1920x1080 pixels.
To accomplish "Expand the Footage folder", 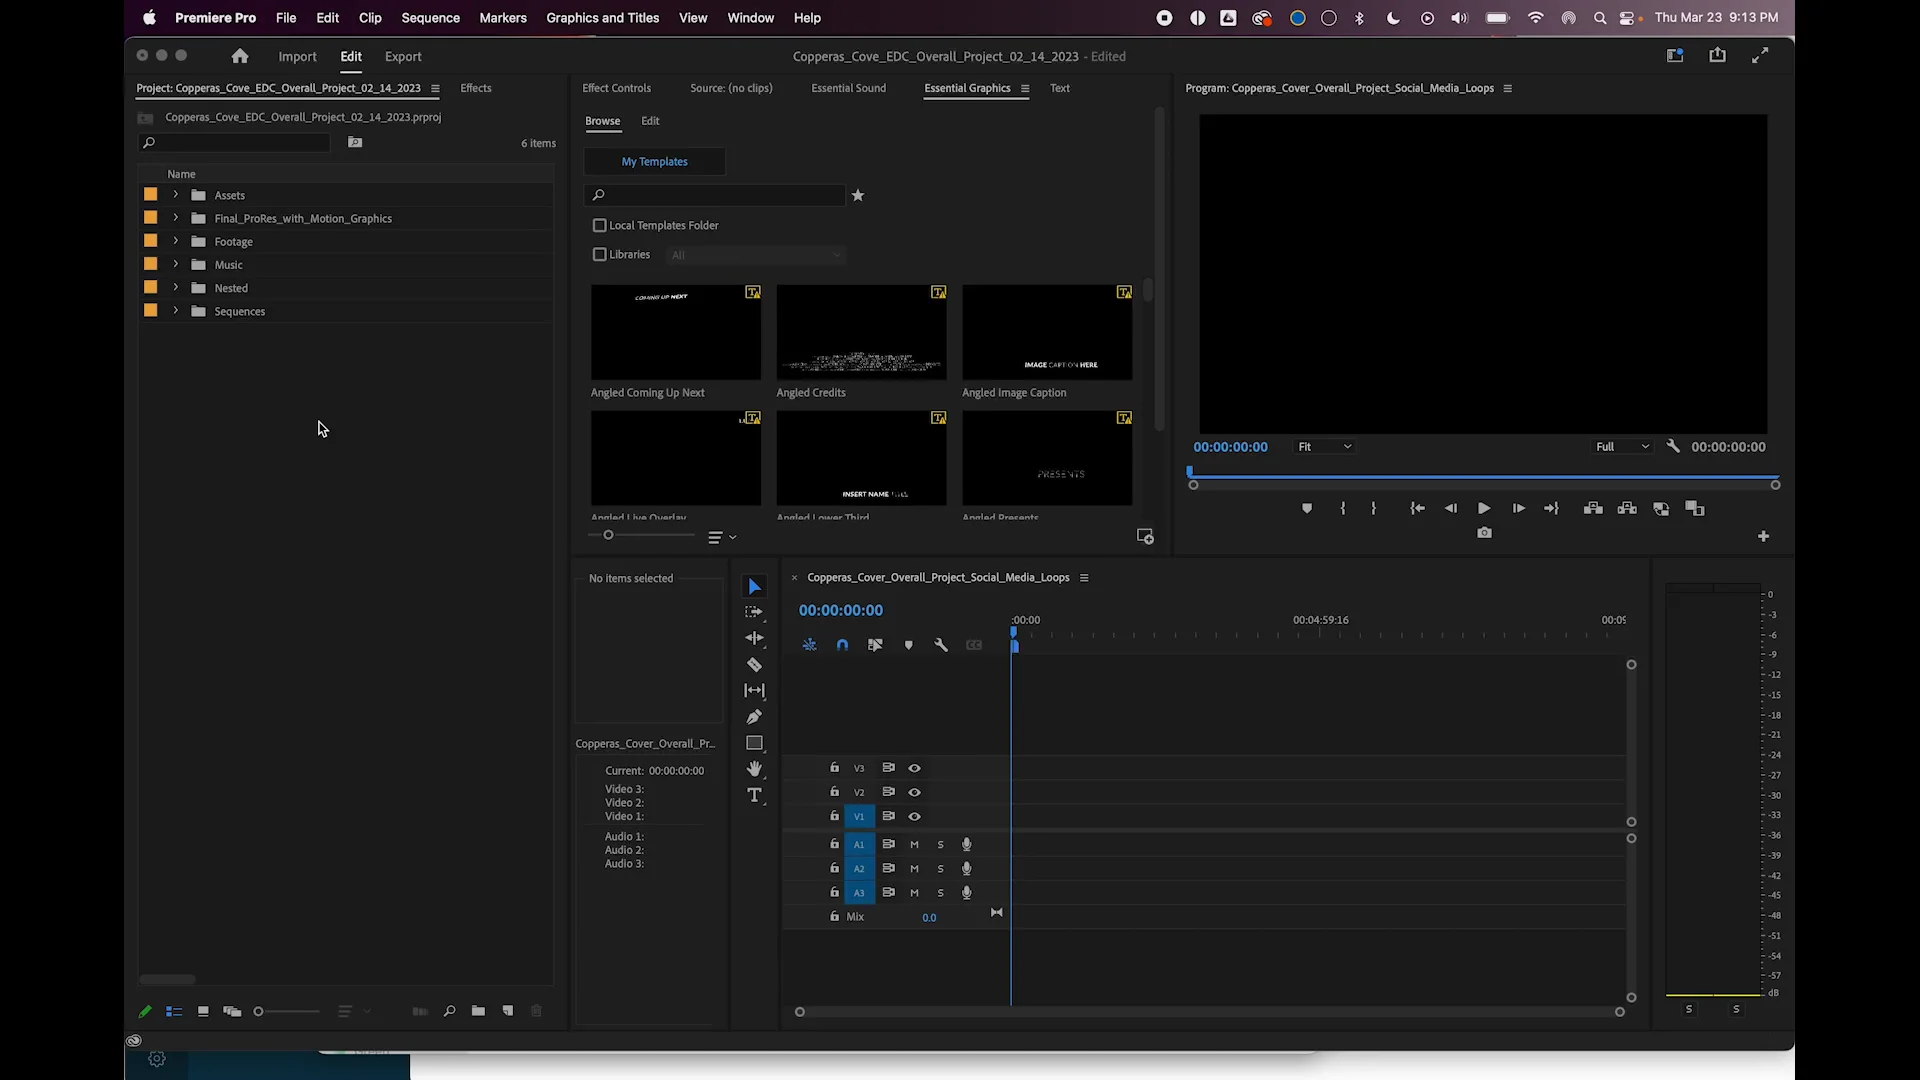I will (177, 241).
